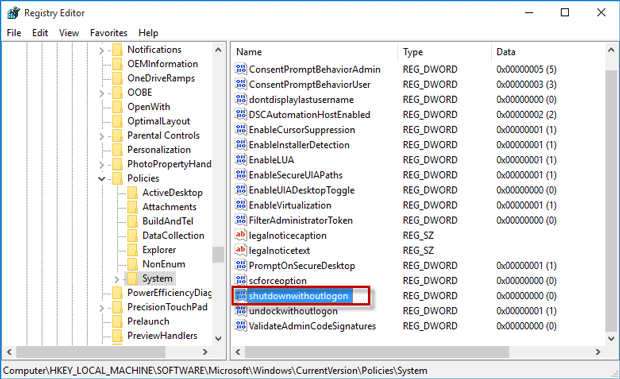Select the BuildAndTel key
This screenshot has width=620, height=379.
click(x=168, y=221)
